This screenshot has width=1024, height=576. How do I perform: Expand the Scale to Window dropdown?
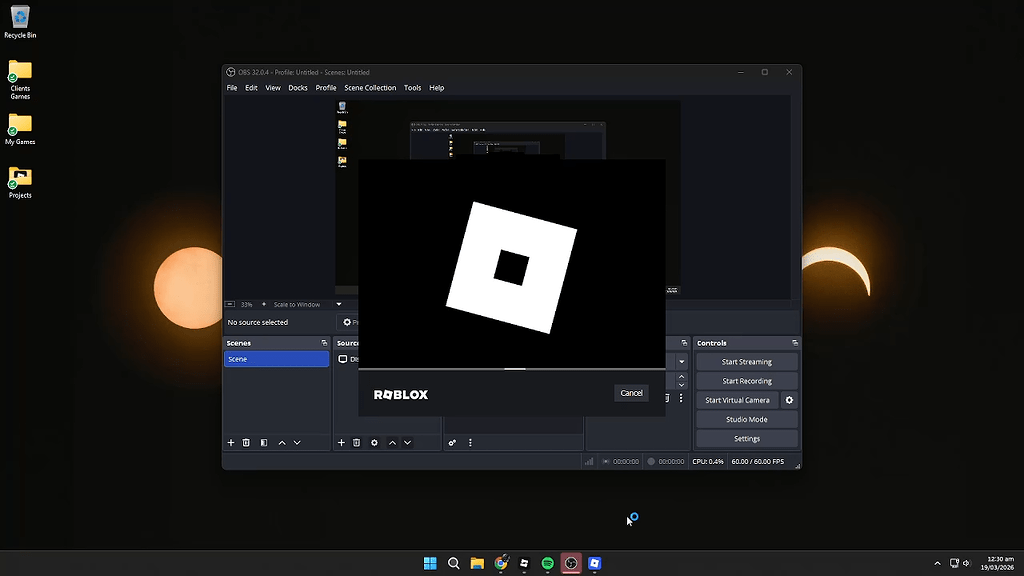338,304
